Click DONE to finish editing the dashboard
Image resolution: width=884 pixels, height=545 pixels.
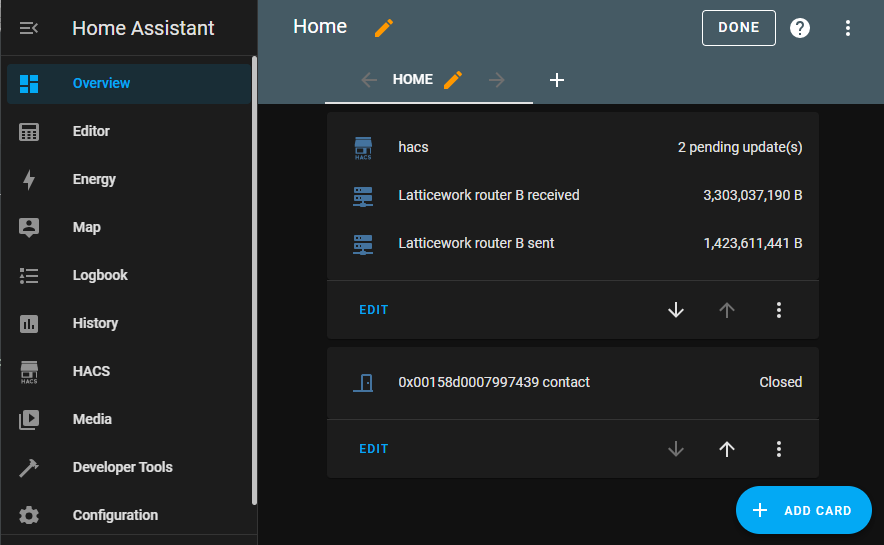coord(739,28)
